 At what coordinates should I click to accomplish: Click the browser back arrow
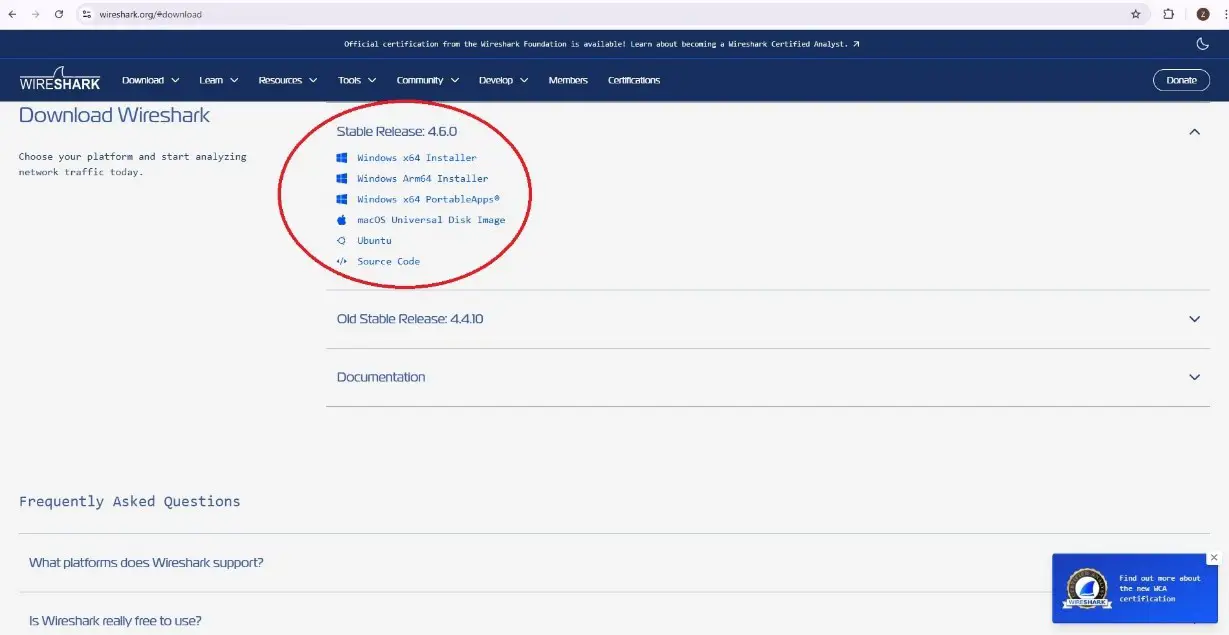coord(12,14)
